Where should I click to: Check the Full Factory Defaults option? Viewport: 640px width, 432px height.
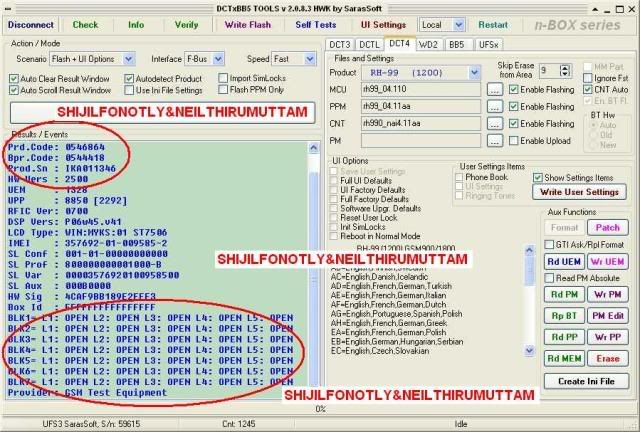[334, 199]
